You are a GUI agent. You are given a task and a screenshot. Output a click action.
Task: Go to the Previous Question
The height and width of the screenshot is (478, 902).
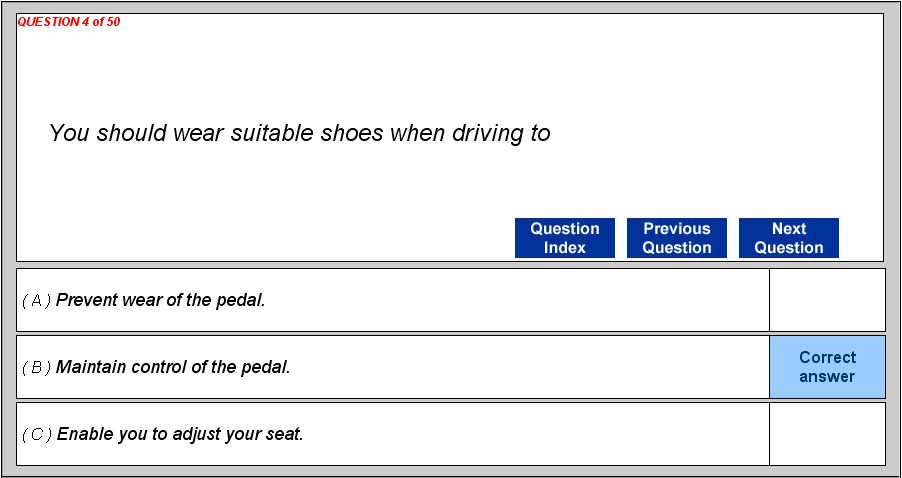point(676,238)
